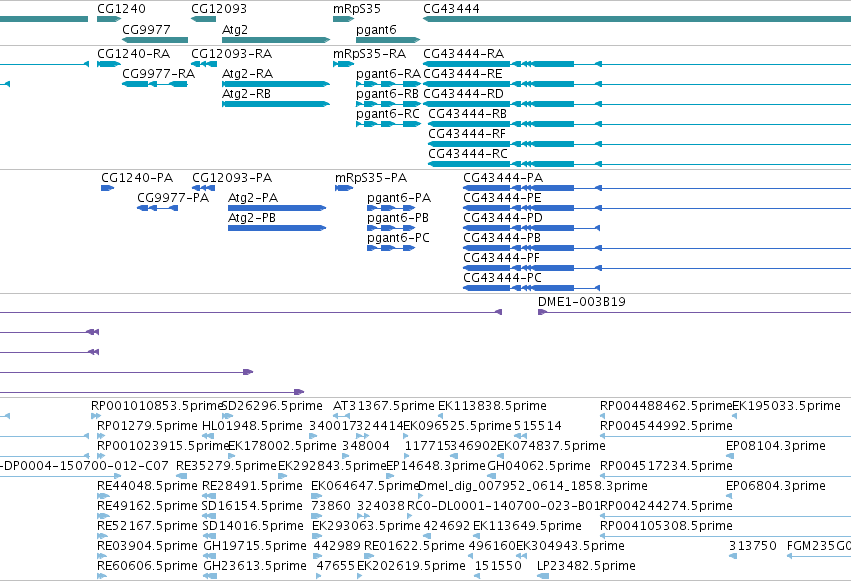
Task: Click the CG43444-RD transcript label
Action: [463, 94]
